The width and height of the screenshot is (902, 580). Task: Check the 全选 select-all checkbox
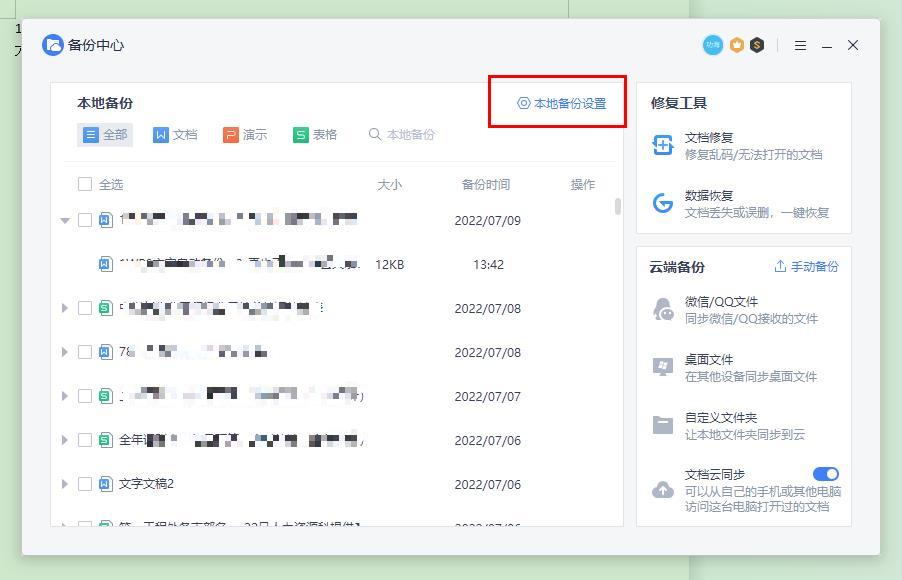pos(85,184)
